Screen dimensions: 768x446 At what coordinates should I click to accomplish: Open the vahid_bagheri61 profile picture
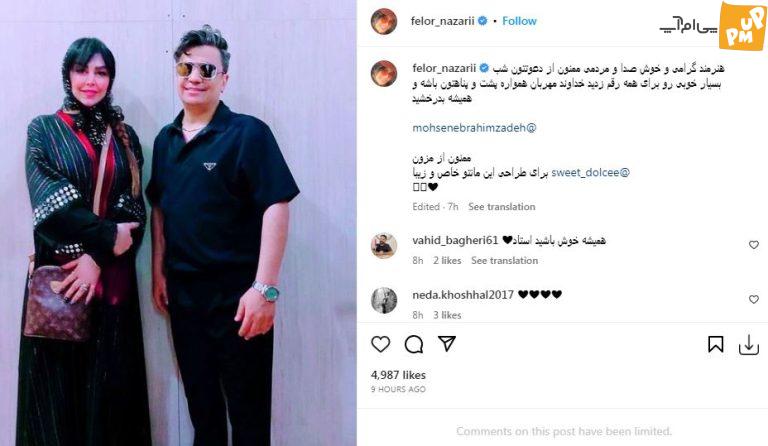tap(384, 246)
